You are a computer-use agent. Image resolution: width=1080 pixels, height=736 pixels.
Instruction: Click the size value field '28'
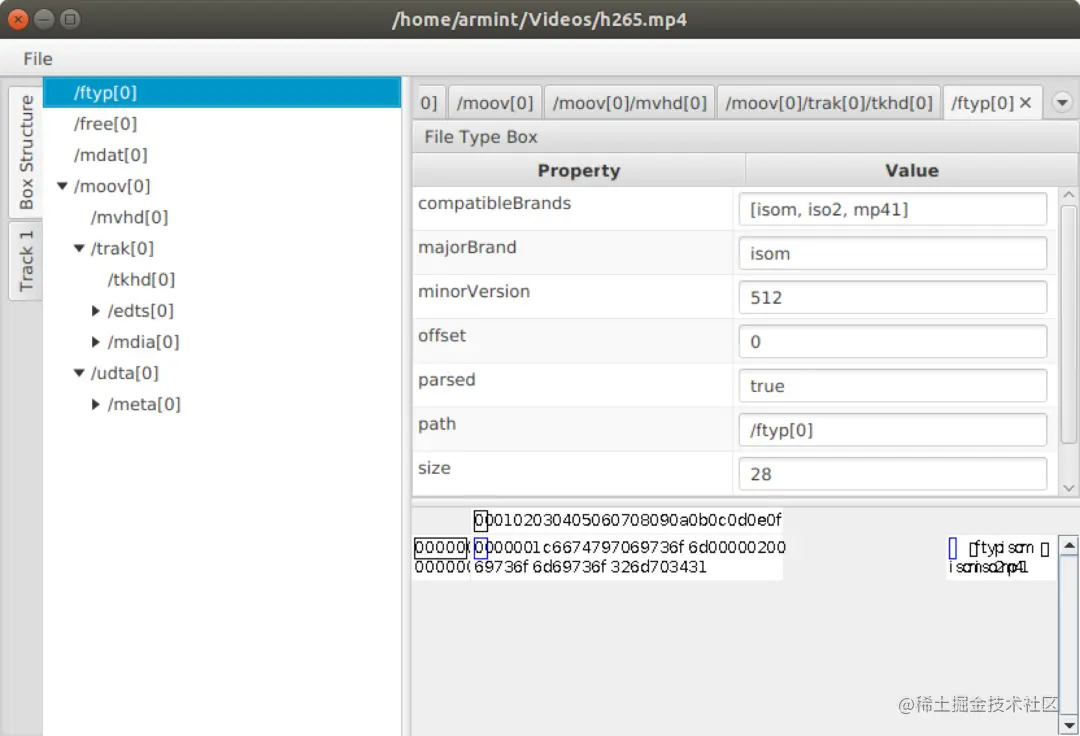pos(893,474)
